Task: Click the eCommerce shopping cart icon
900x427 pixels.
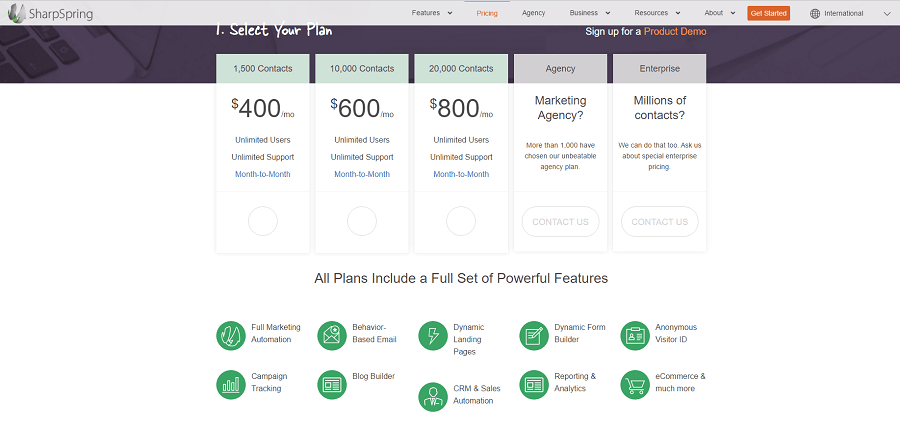Action: (x=635, y=384)
